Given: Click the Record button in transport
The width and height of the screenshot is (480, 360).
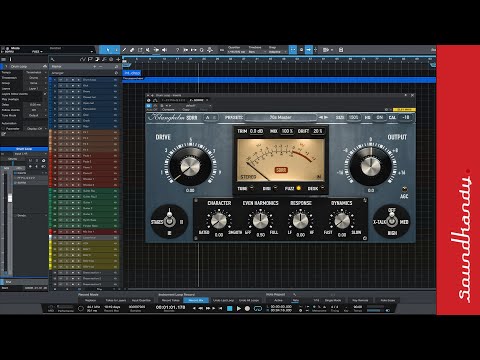Looking at the screenshot, I should 247,309.
